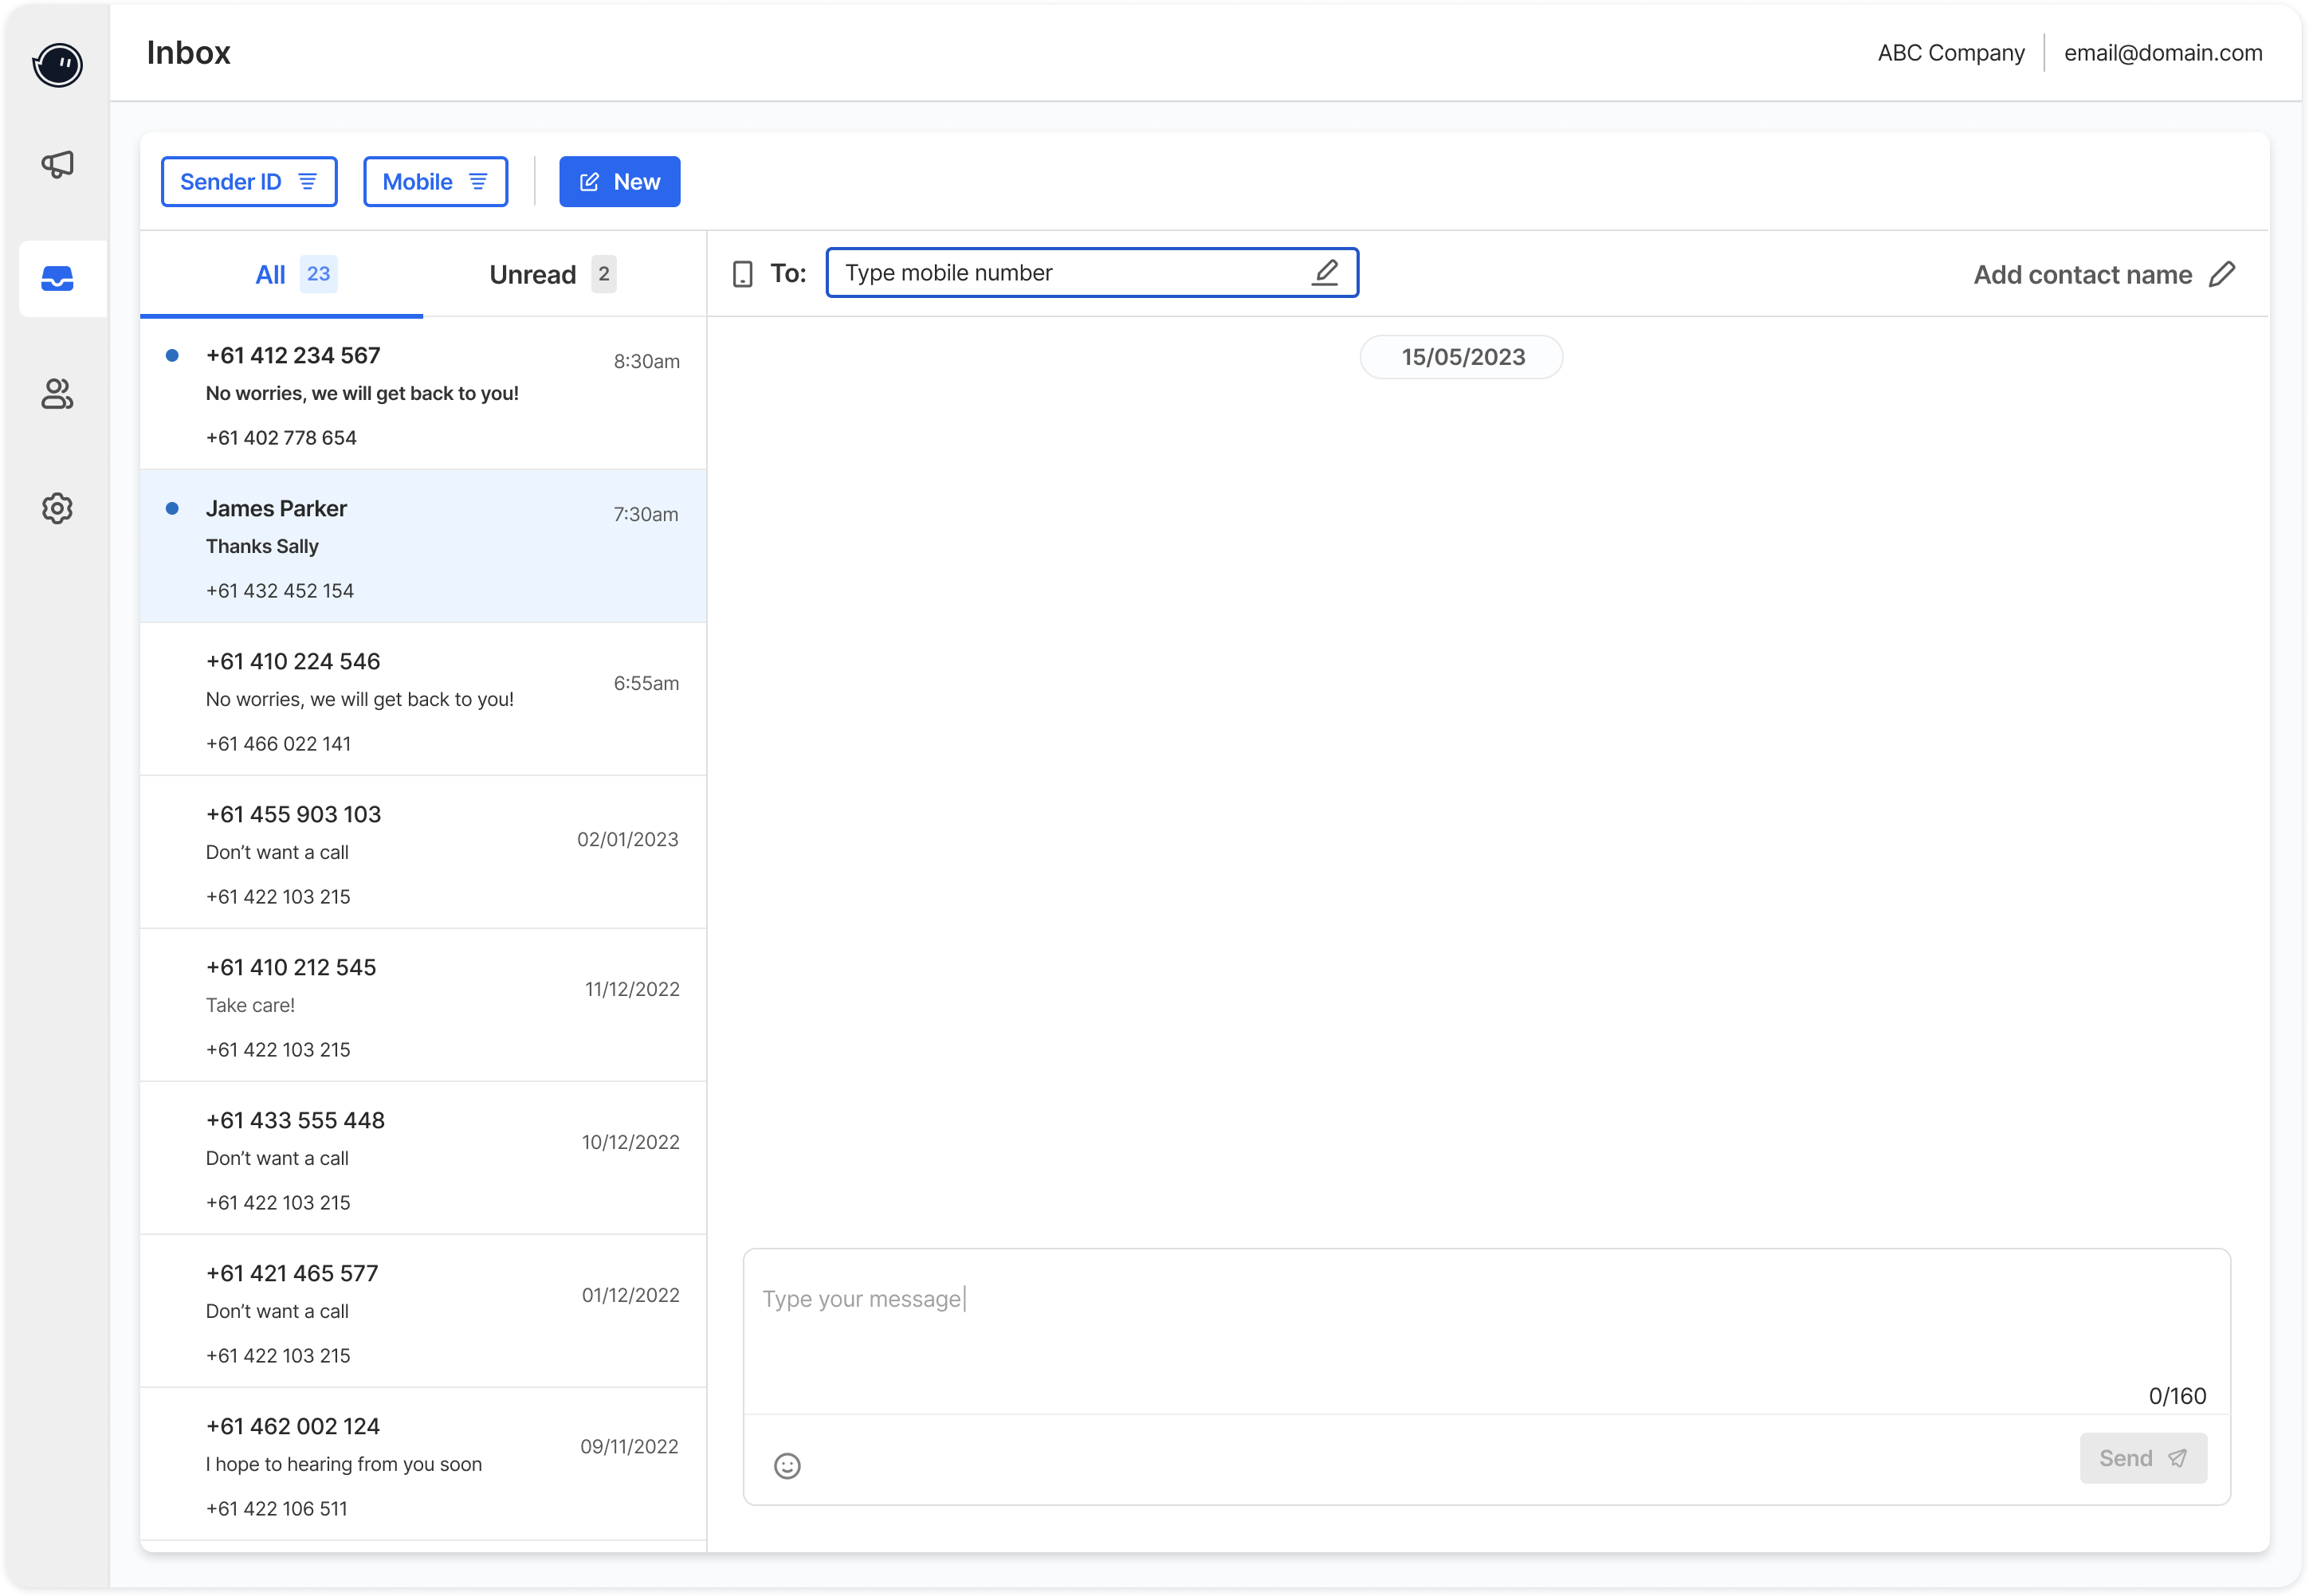
Task: Click the 02/01/2023 date
Action: pyautogui.click(x=628, y=839)
